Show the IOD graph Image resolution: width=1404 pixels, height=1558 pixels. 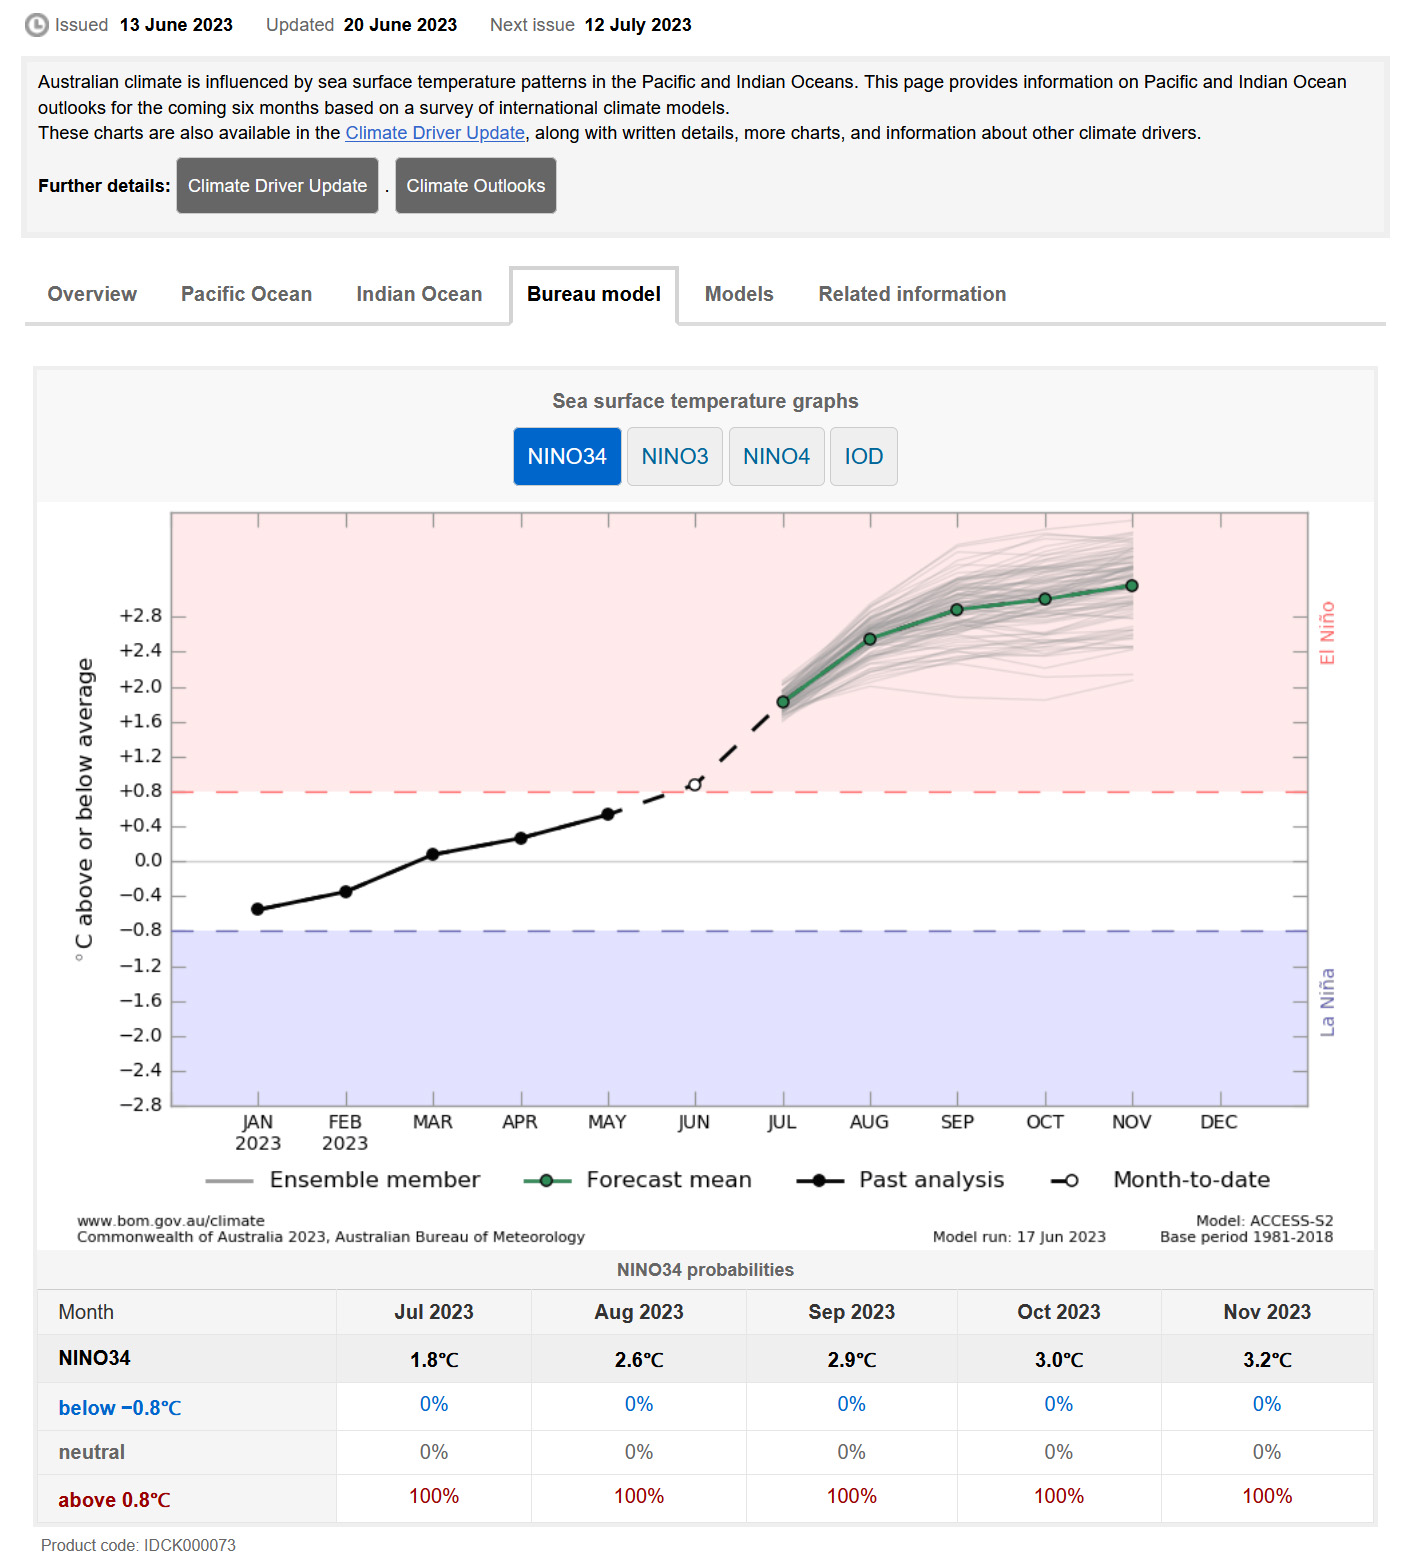pos(864,457)
